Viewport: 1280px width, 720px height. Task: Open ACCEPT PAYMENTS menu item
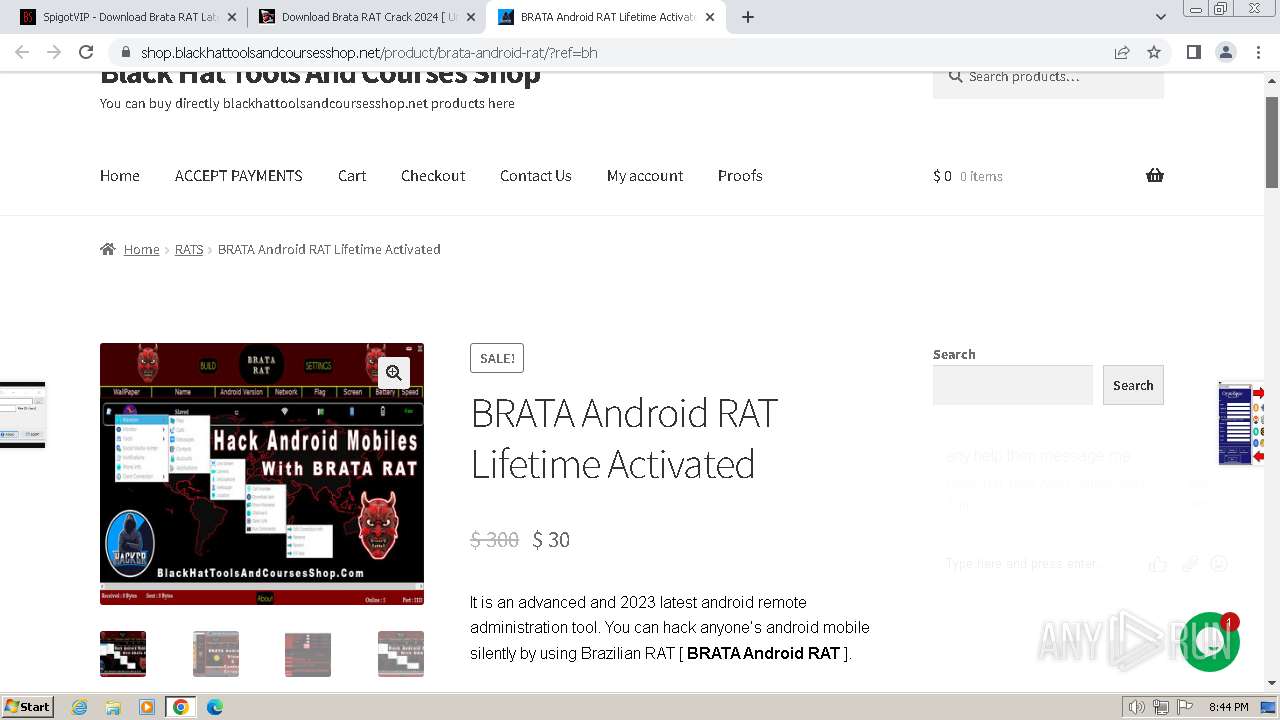[x=238, y=175]
